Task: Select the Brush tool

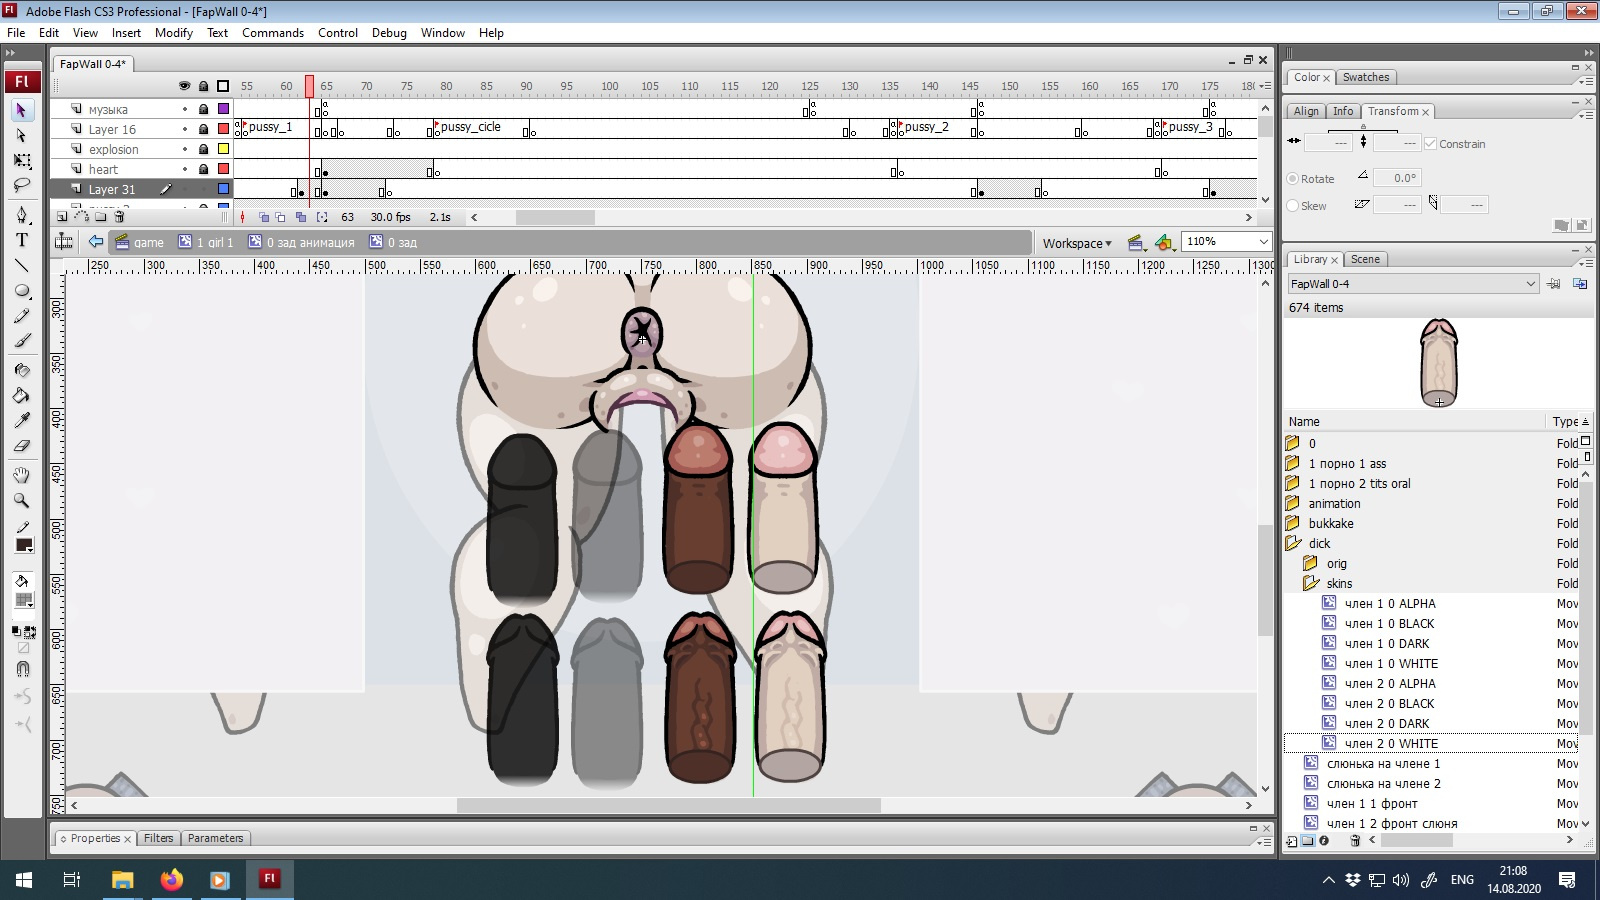Action: (x=21, y=341)
